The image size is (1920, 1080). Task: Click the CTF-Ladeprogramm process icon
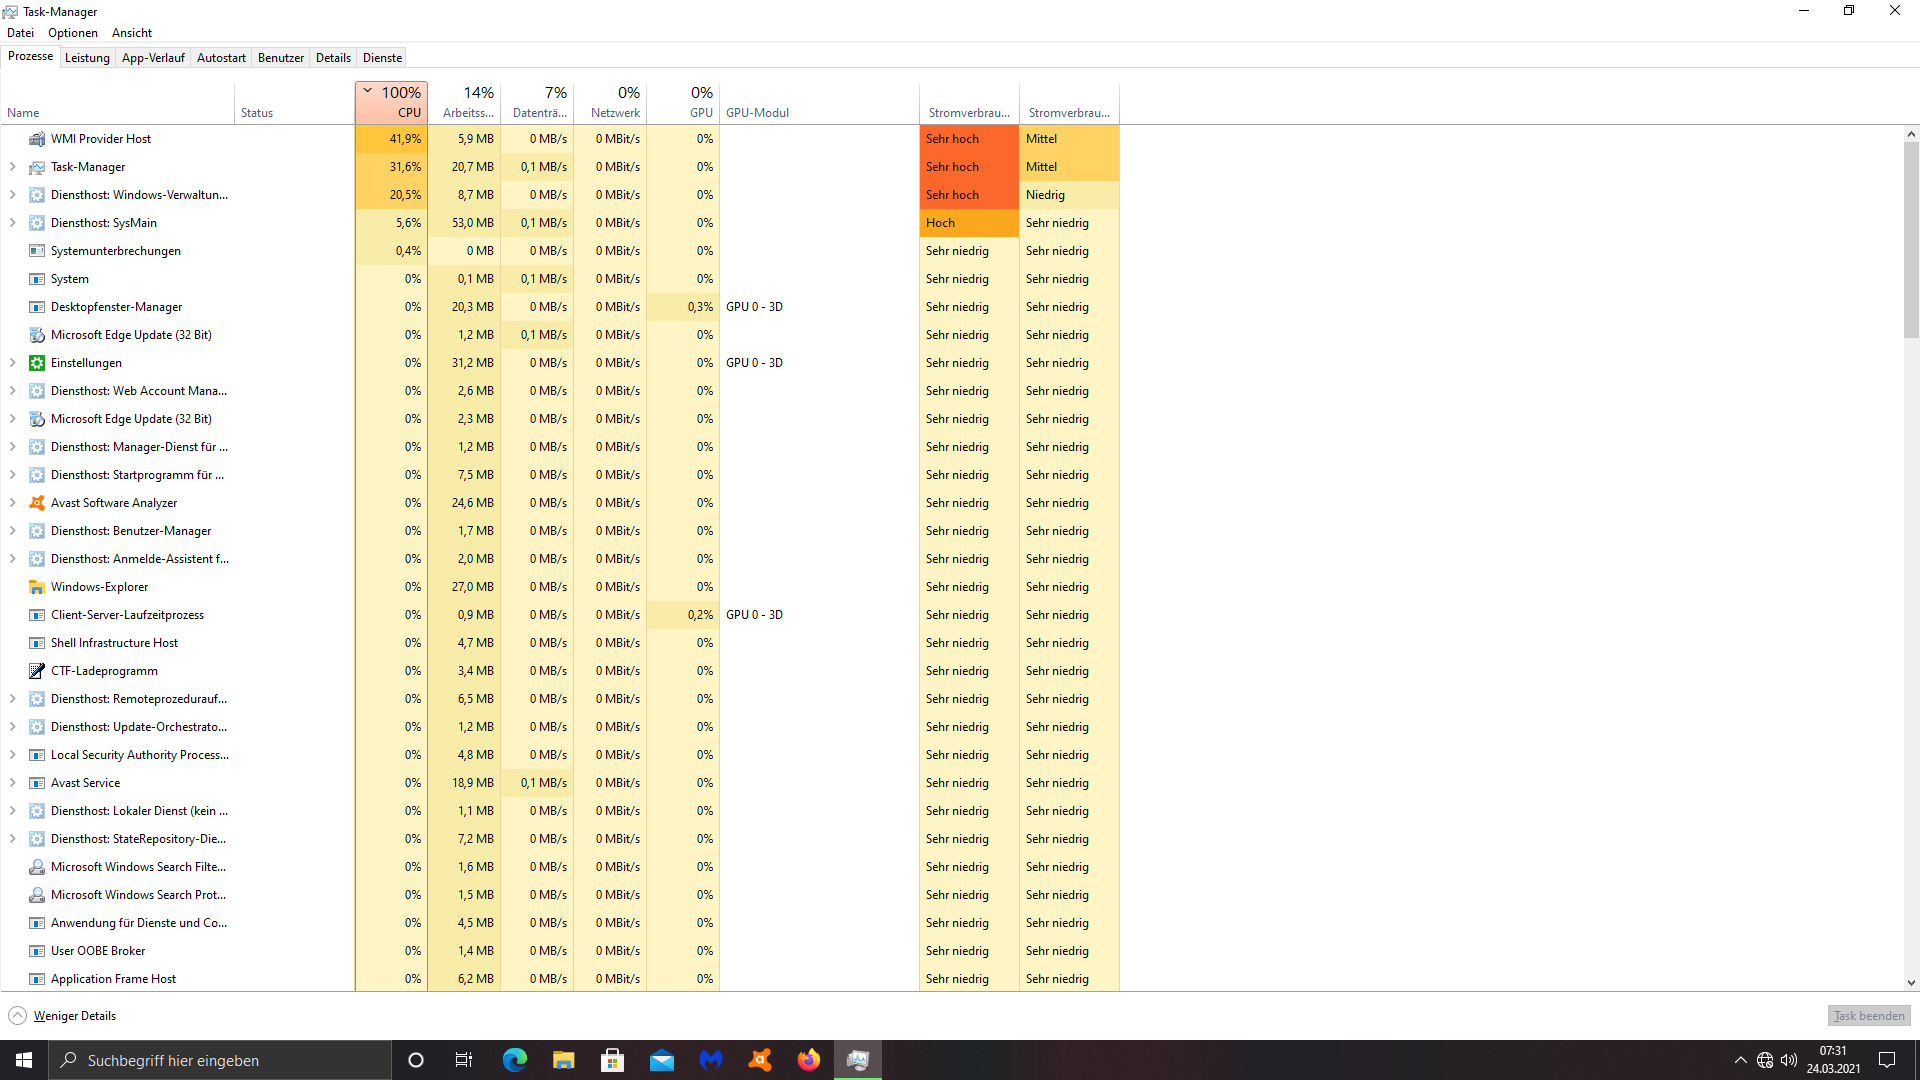[x=37, y=671]
